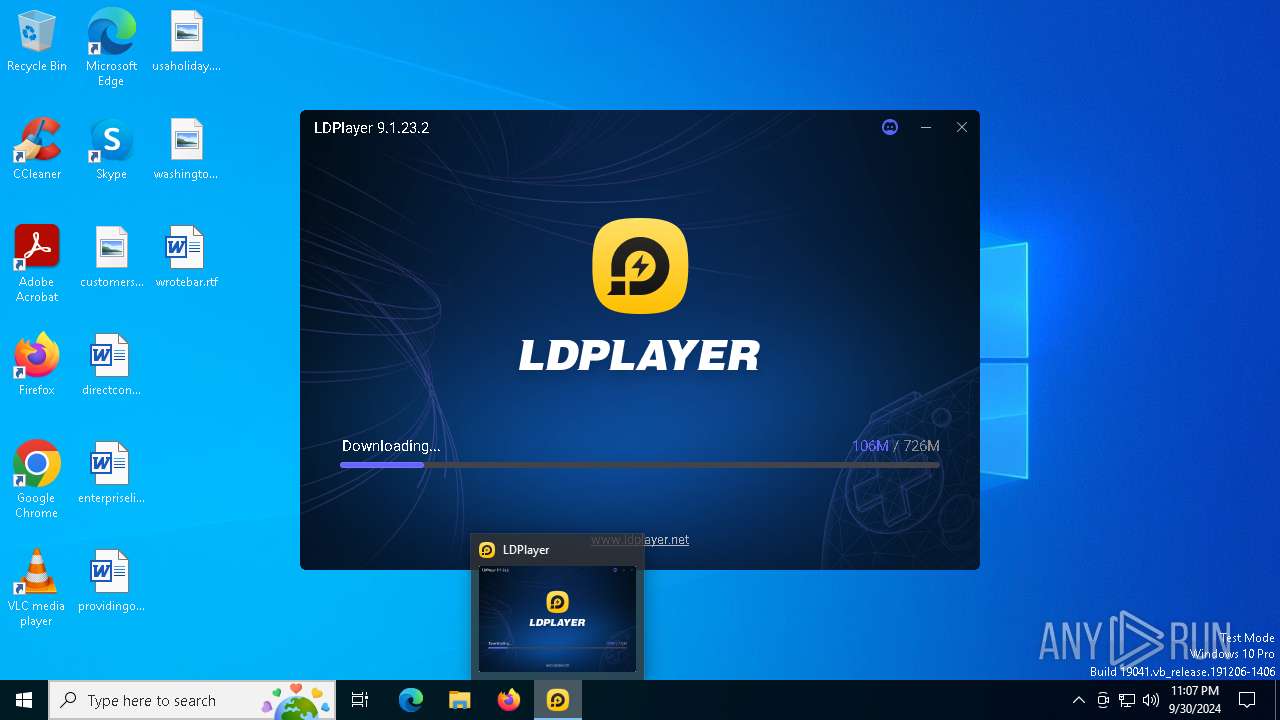Select the Skype desktop shortcut
The image size is (1280, 720).
[x=111, y=150]
